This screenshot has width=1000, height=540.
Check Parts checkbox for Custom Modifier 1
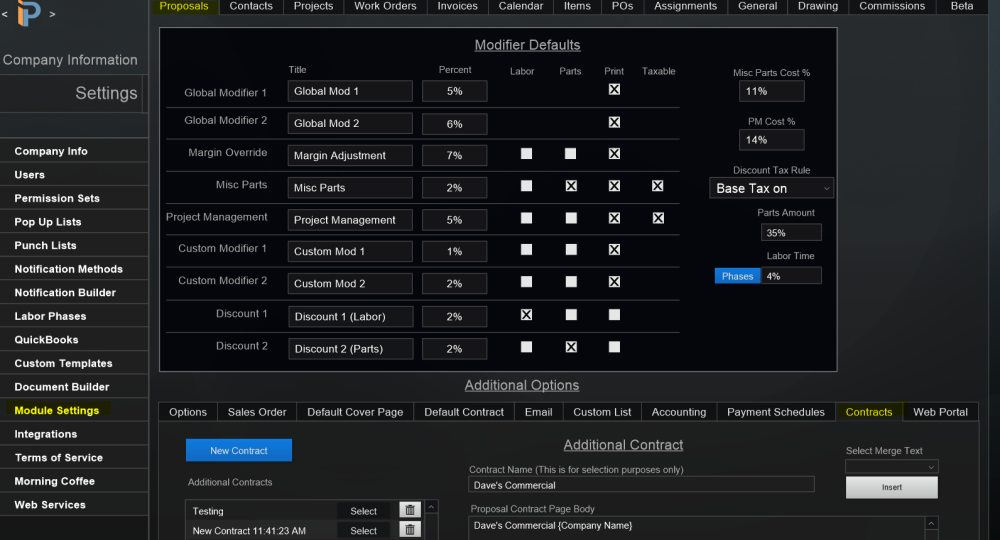click(571, 249)
